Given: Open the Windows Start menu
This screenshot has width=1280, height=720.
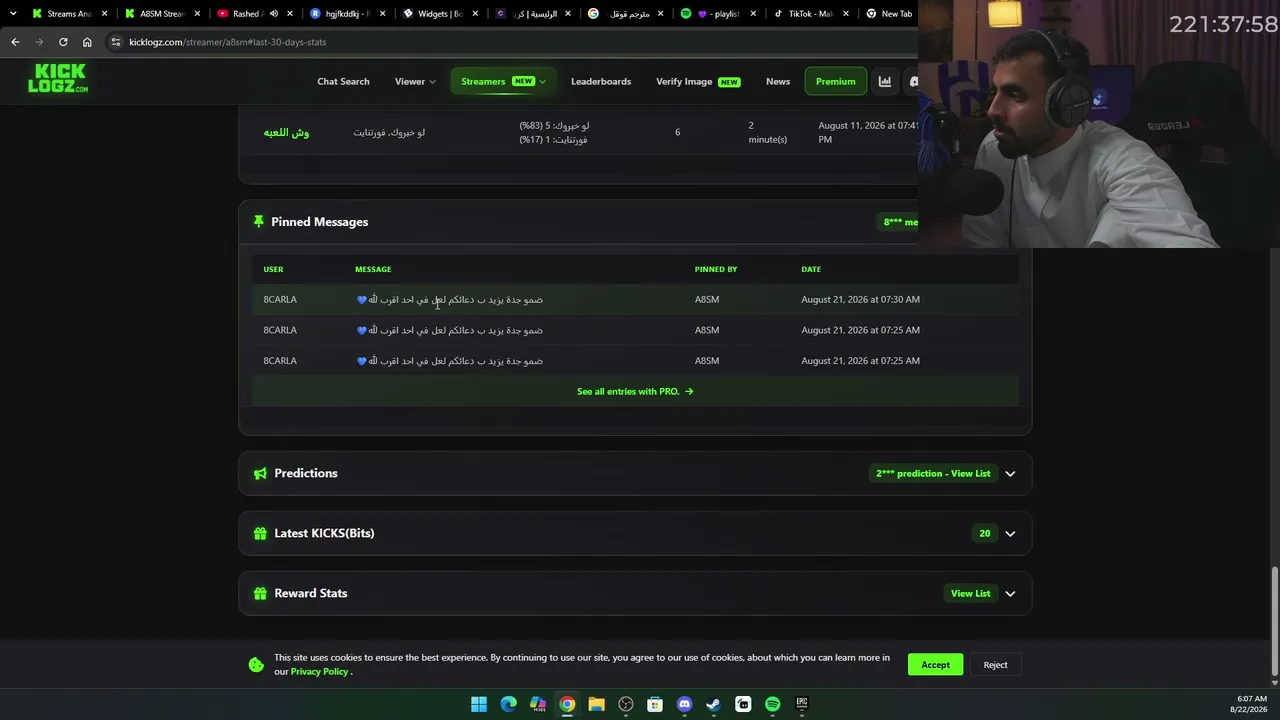Looking at the screenshot, I should click(479, 704).
